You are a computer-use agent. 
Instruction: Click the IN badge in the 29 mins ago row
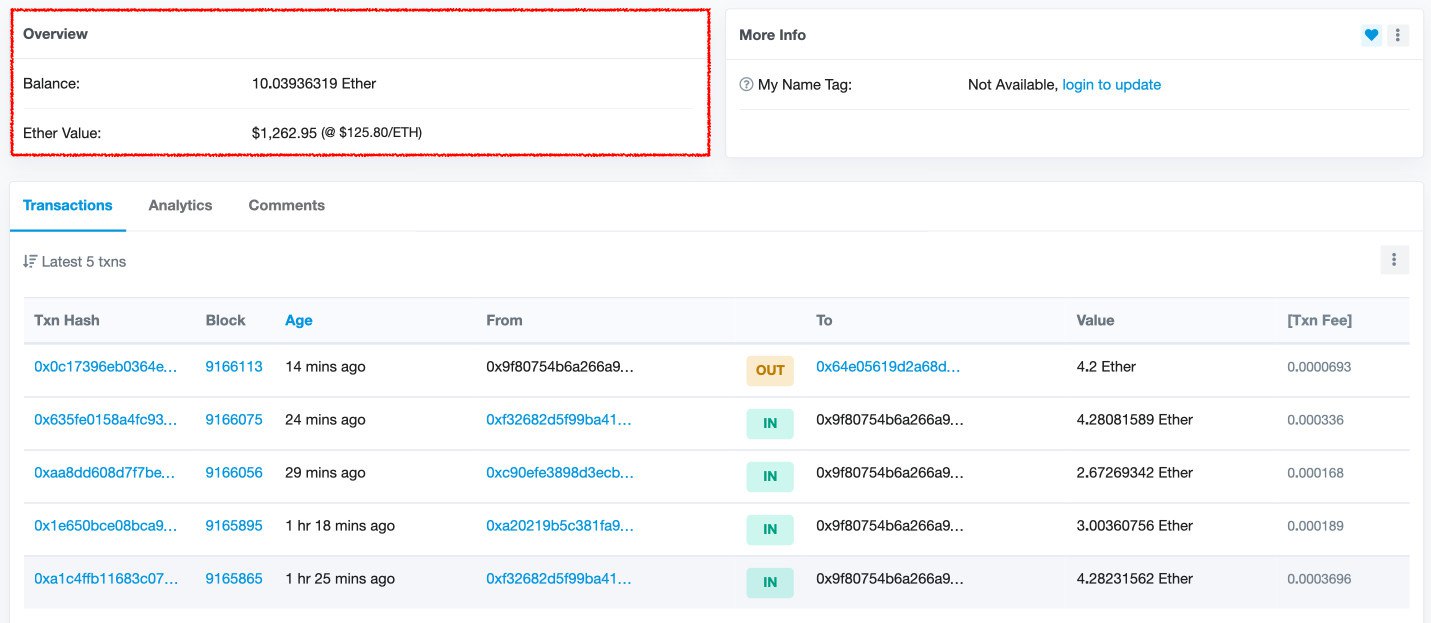point(770,476)
